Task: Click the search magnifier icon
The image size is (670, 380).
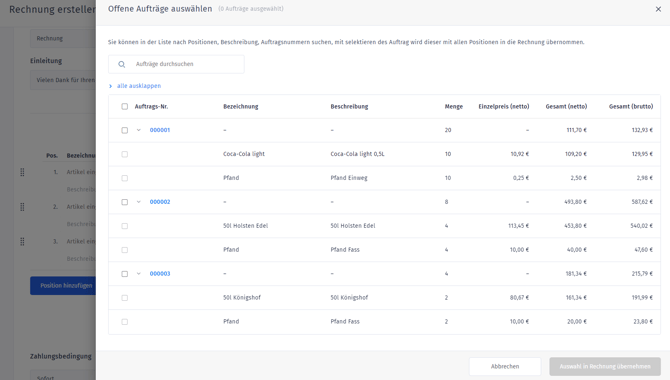Action: click(x=122, y=64)
